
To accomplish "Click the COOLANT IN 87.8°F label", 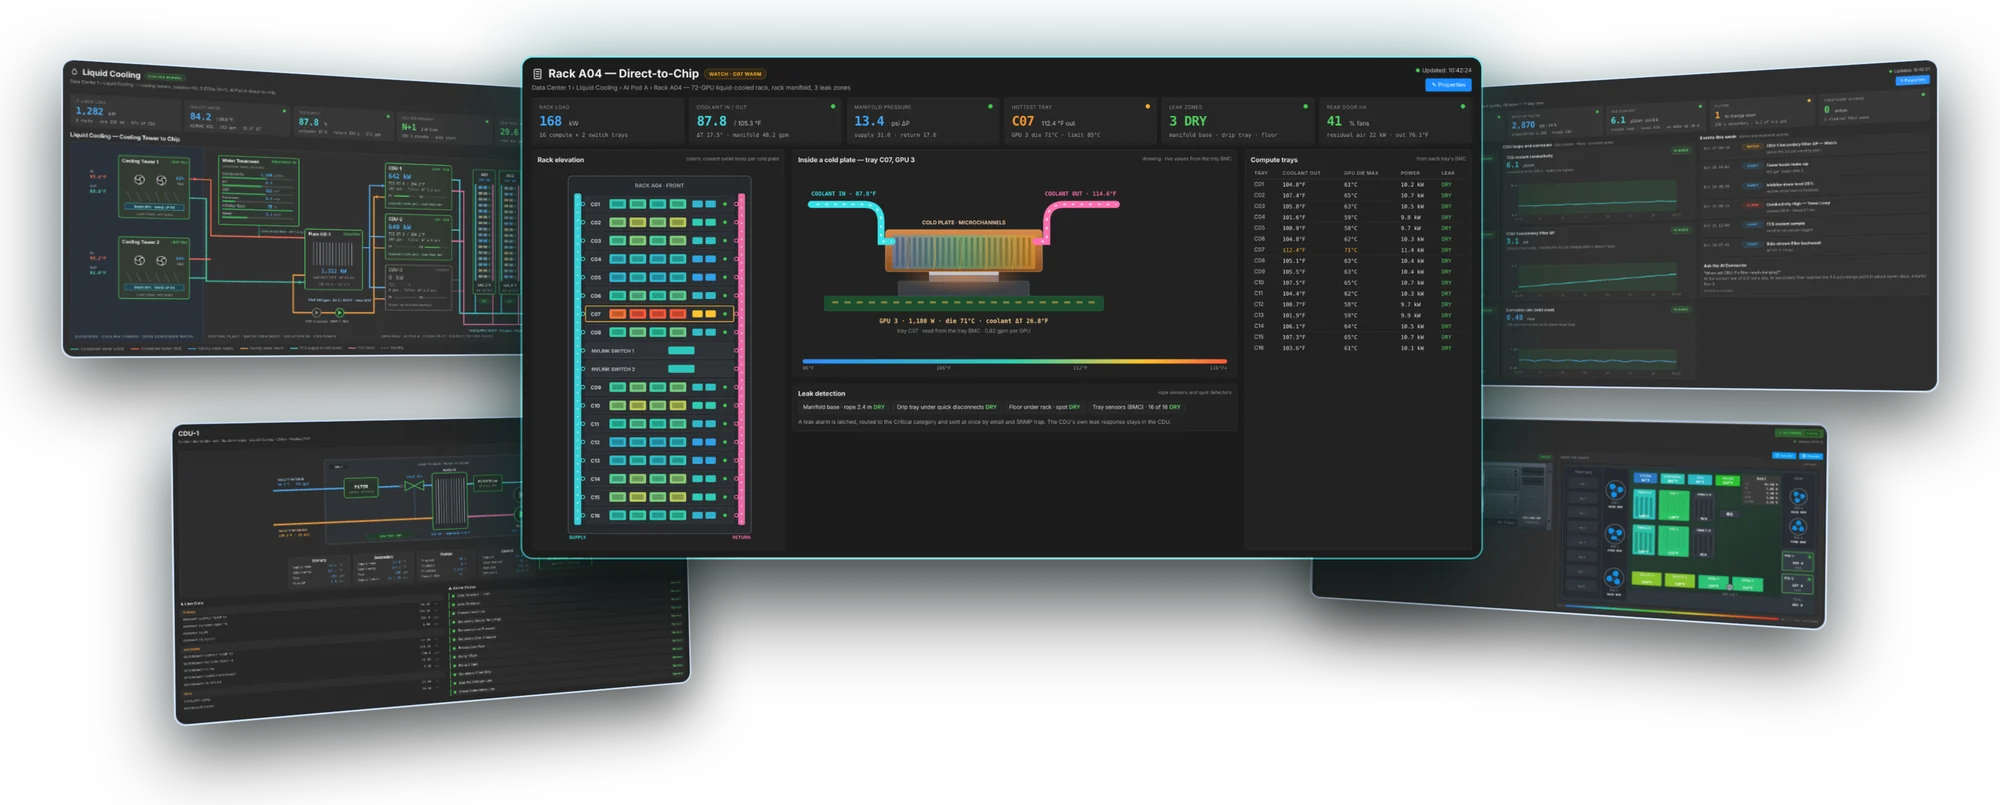I will [843, 194].
